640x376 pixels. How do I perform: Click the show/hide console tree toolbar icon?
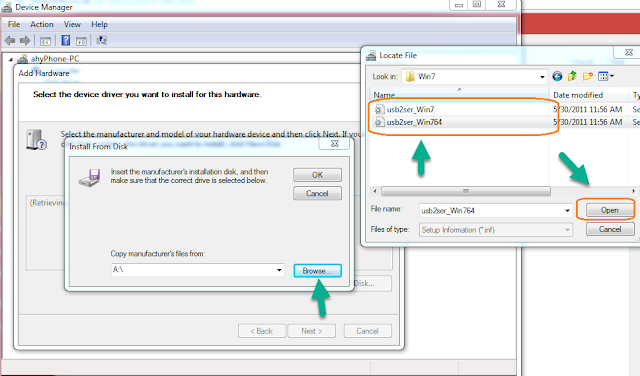pos(45,41)
